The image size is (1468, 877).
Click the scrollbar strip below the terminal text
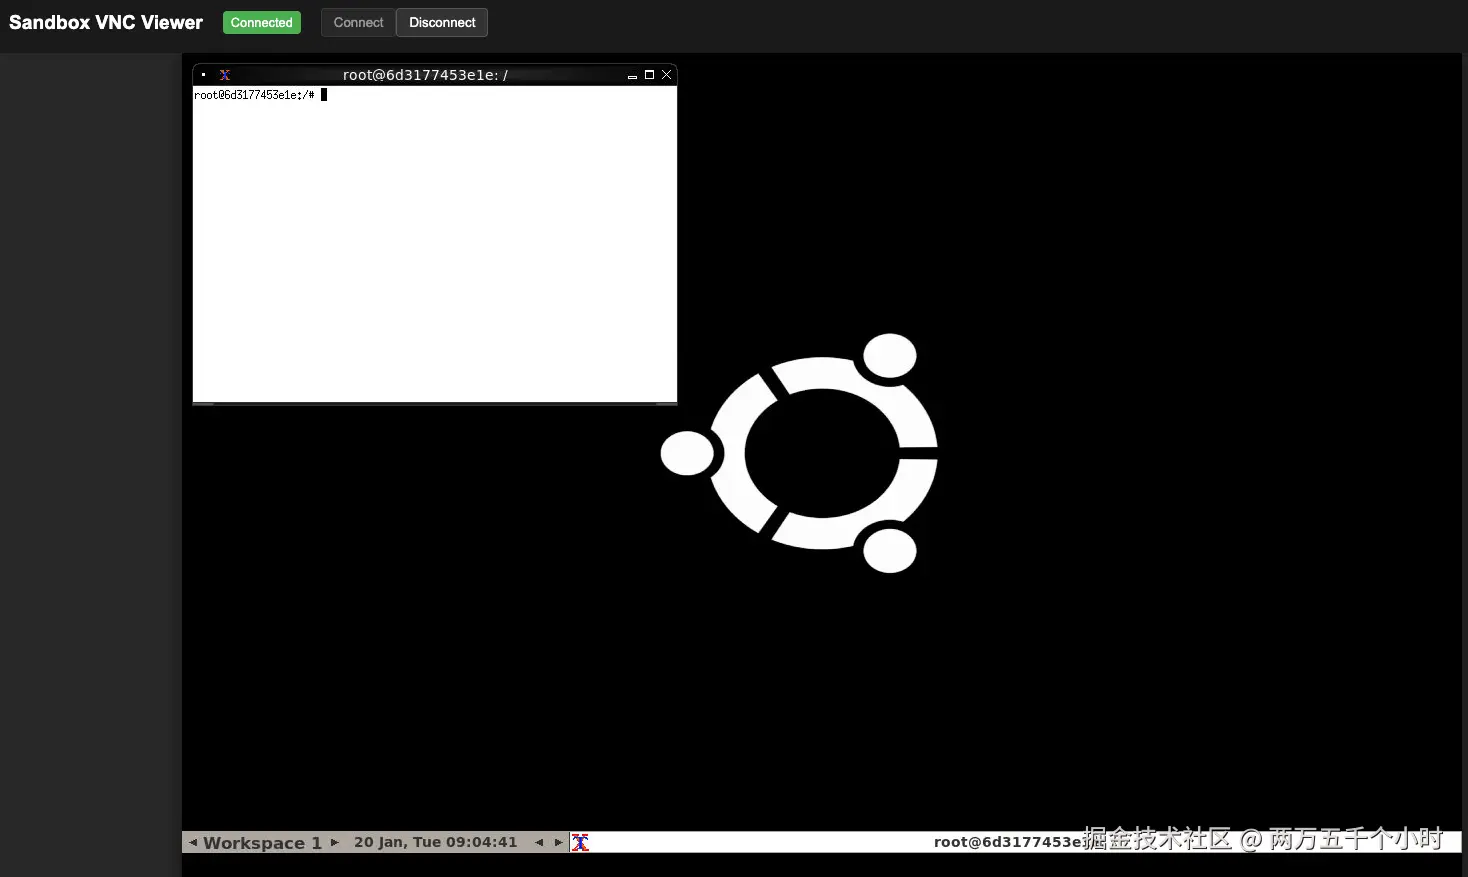(x=434, y=402)
